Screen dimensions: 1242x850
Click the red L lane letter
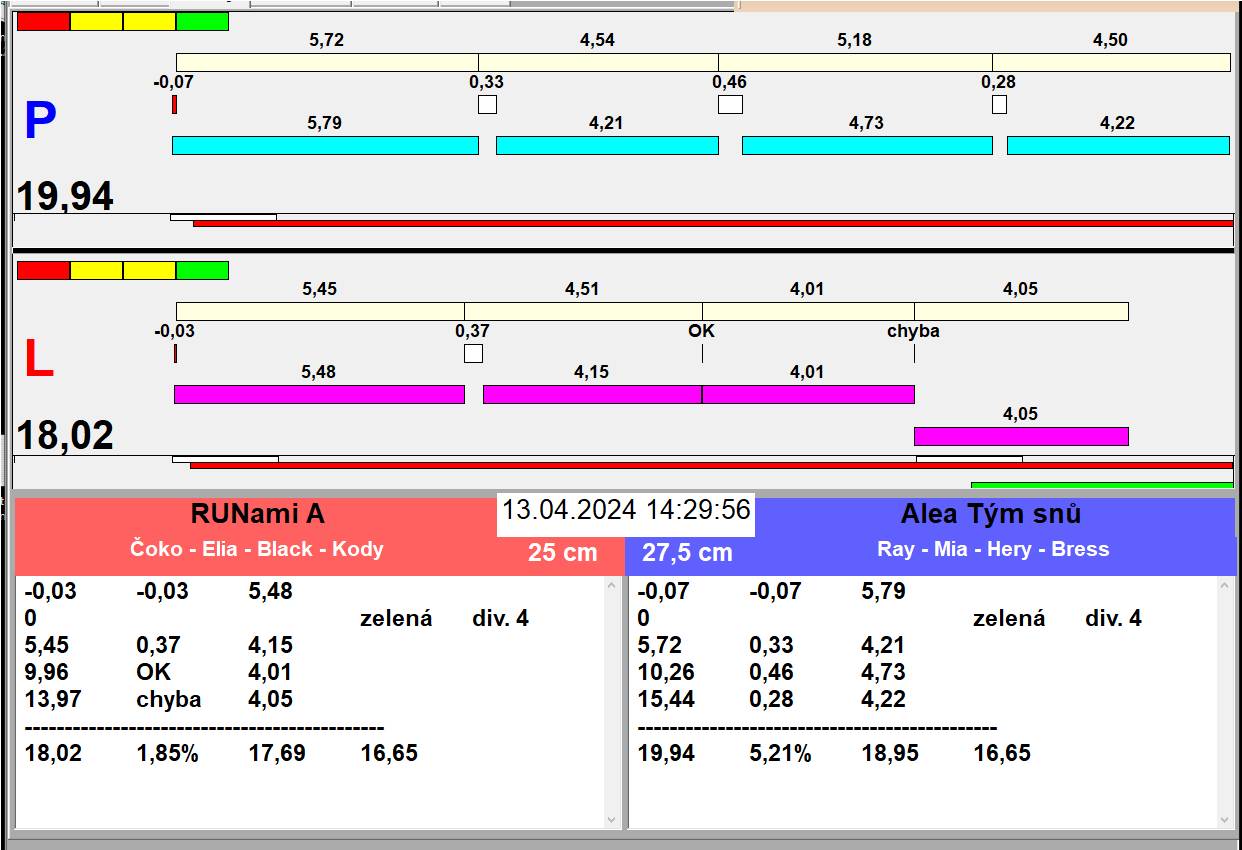tap(38, 360)
